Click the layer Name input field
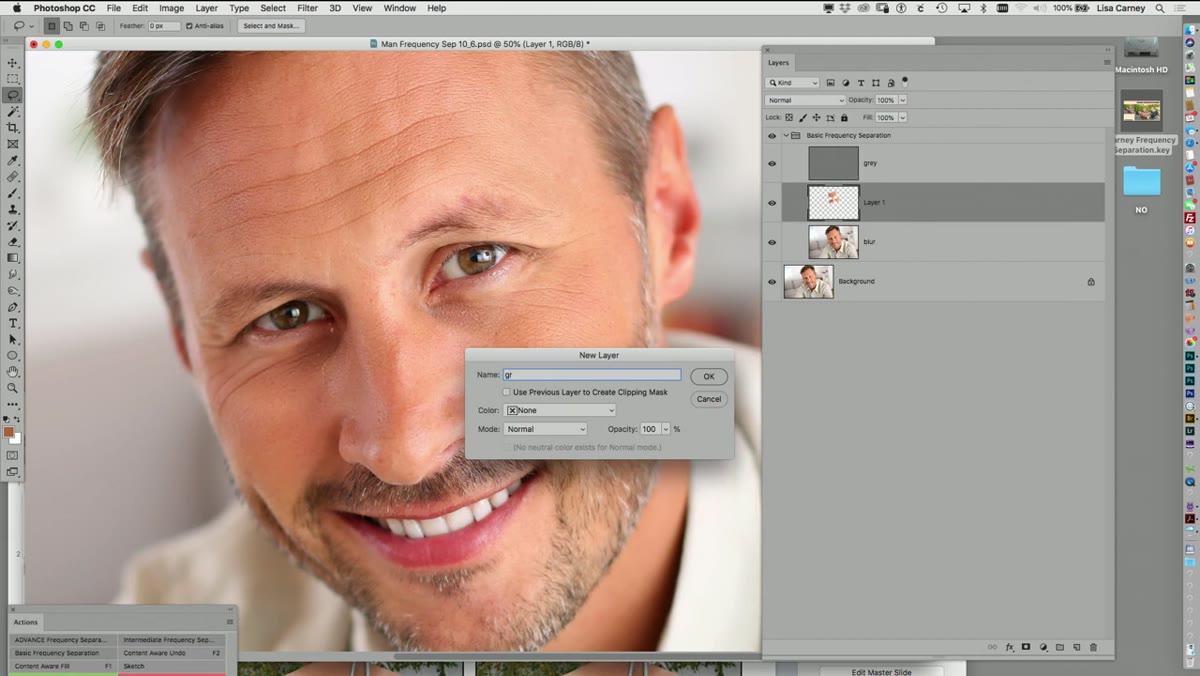 [x=591, y=375]
